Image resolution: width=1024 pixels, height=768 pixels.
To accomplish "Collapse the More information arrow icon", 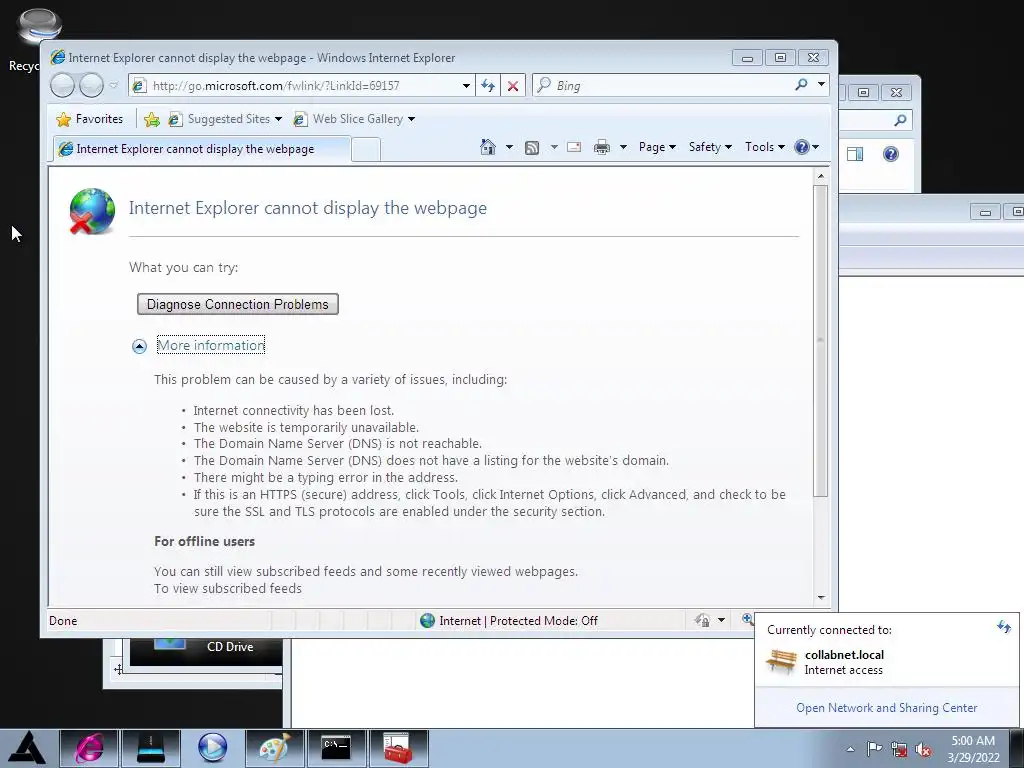I will point(139,346).
